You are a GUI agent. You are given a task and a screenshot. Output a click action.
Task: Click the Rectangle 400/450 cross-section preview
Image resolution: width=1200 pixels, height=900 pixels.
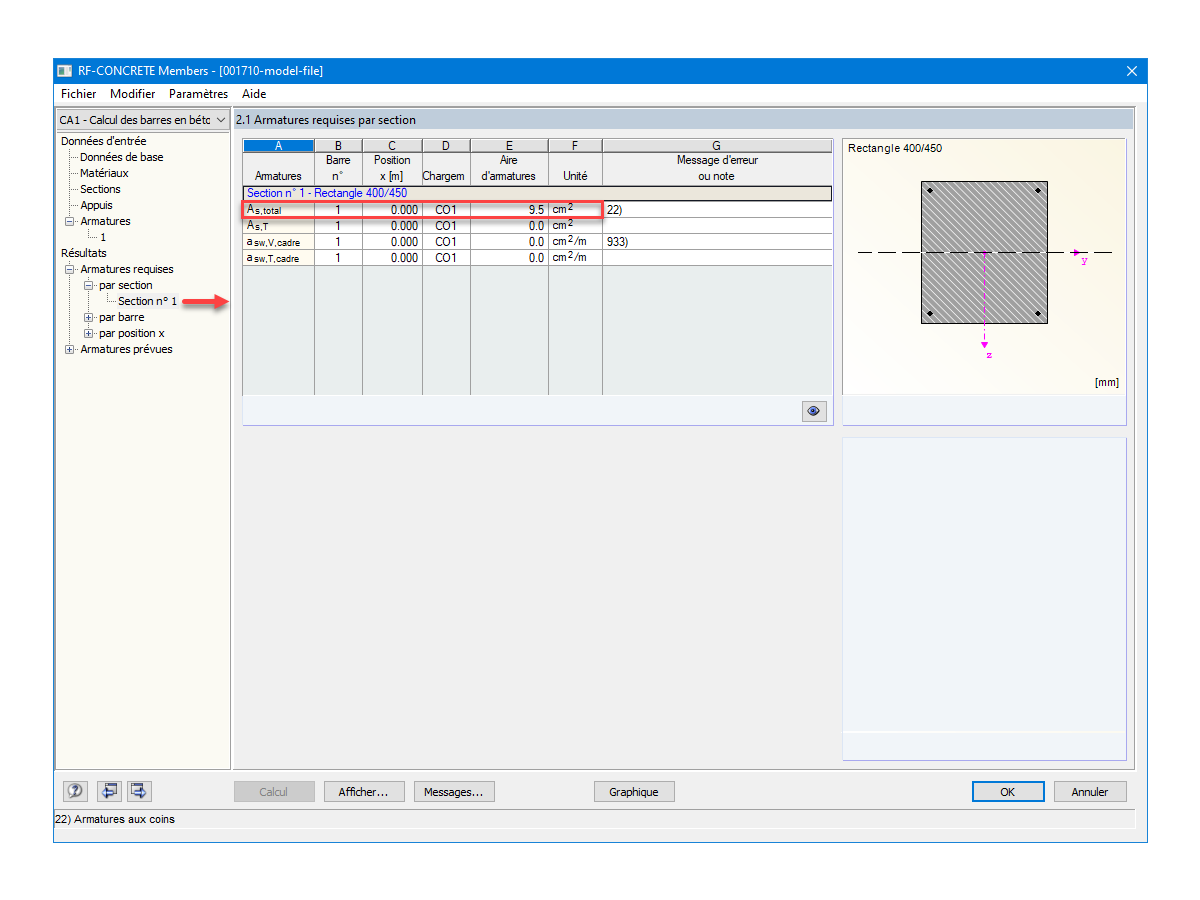coord(984,252)
